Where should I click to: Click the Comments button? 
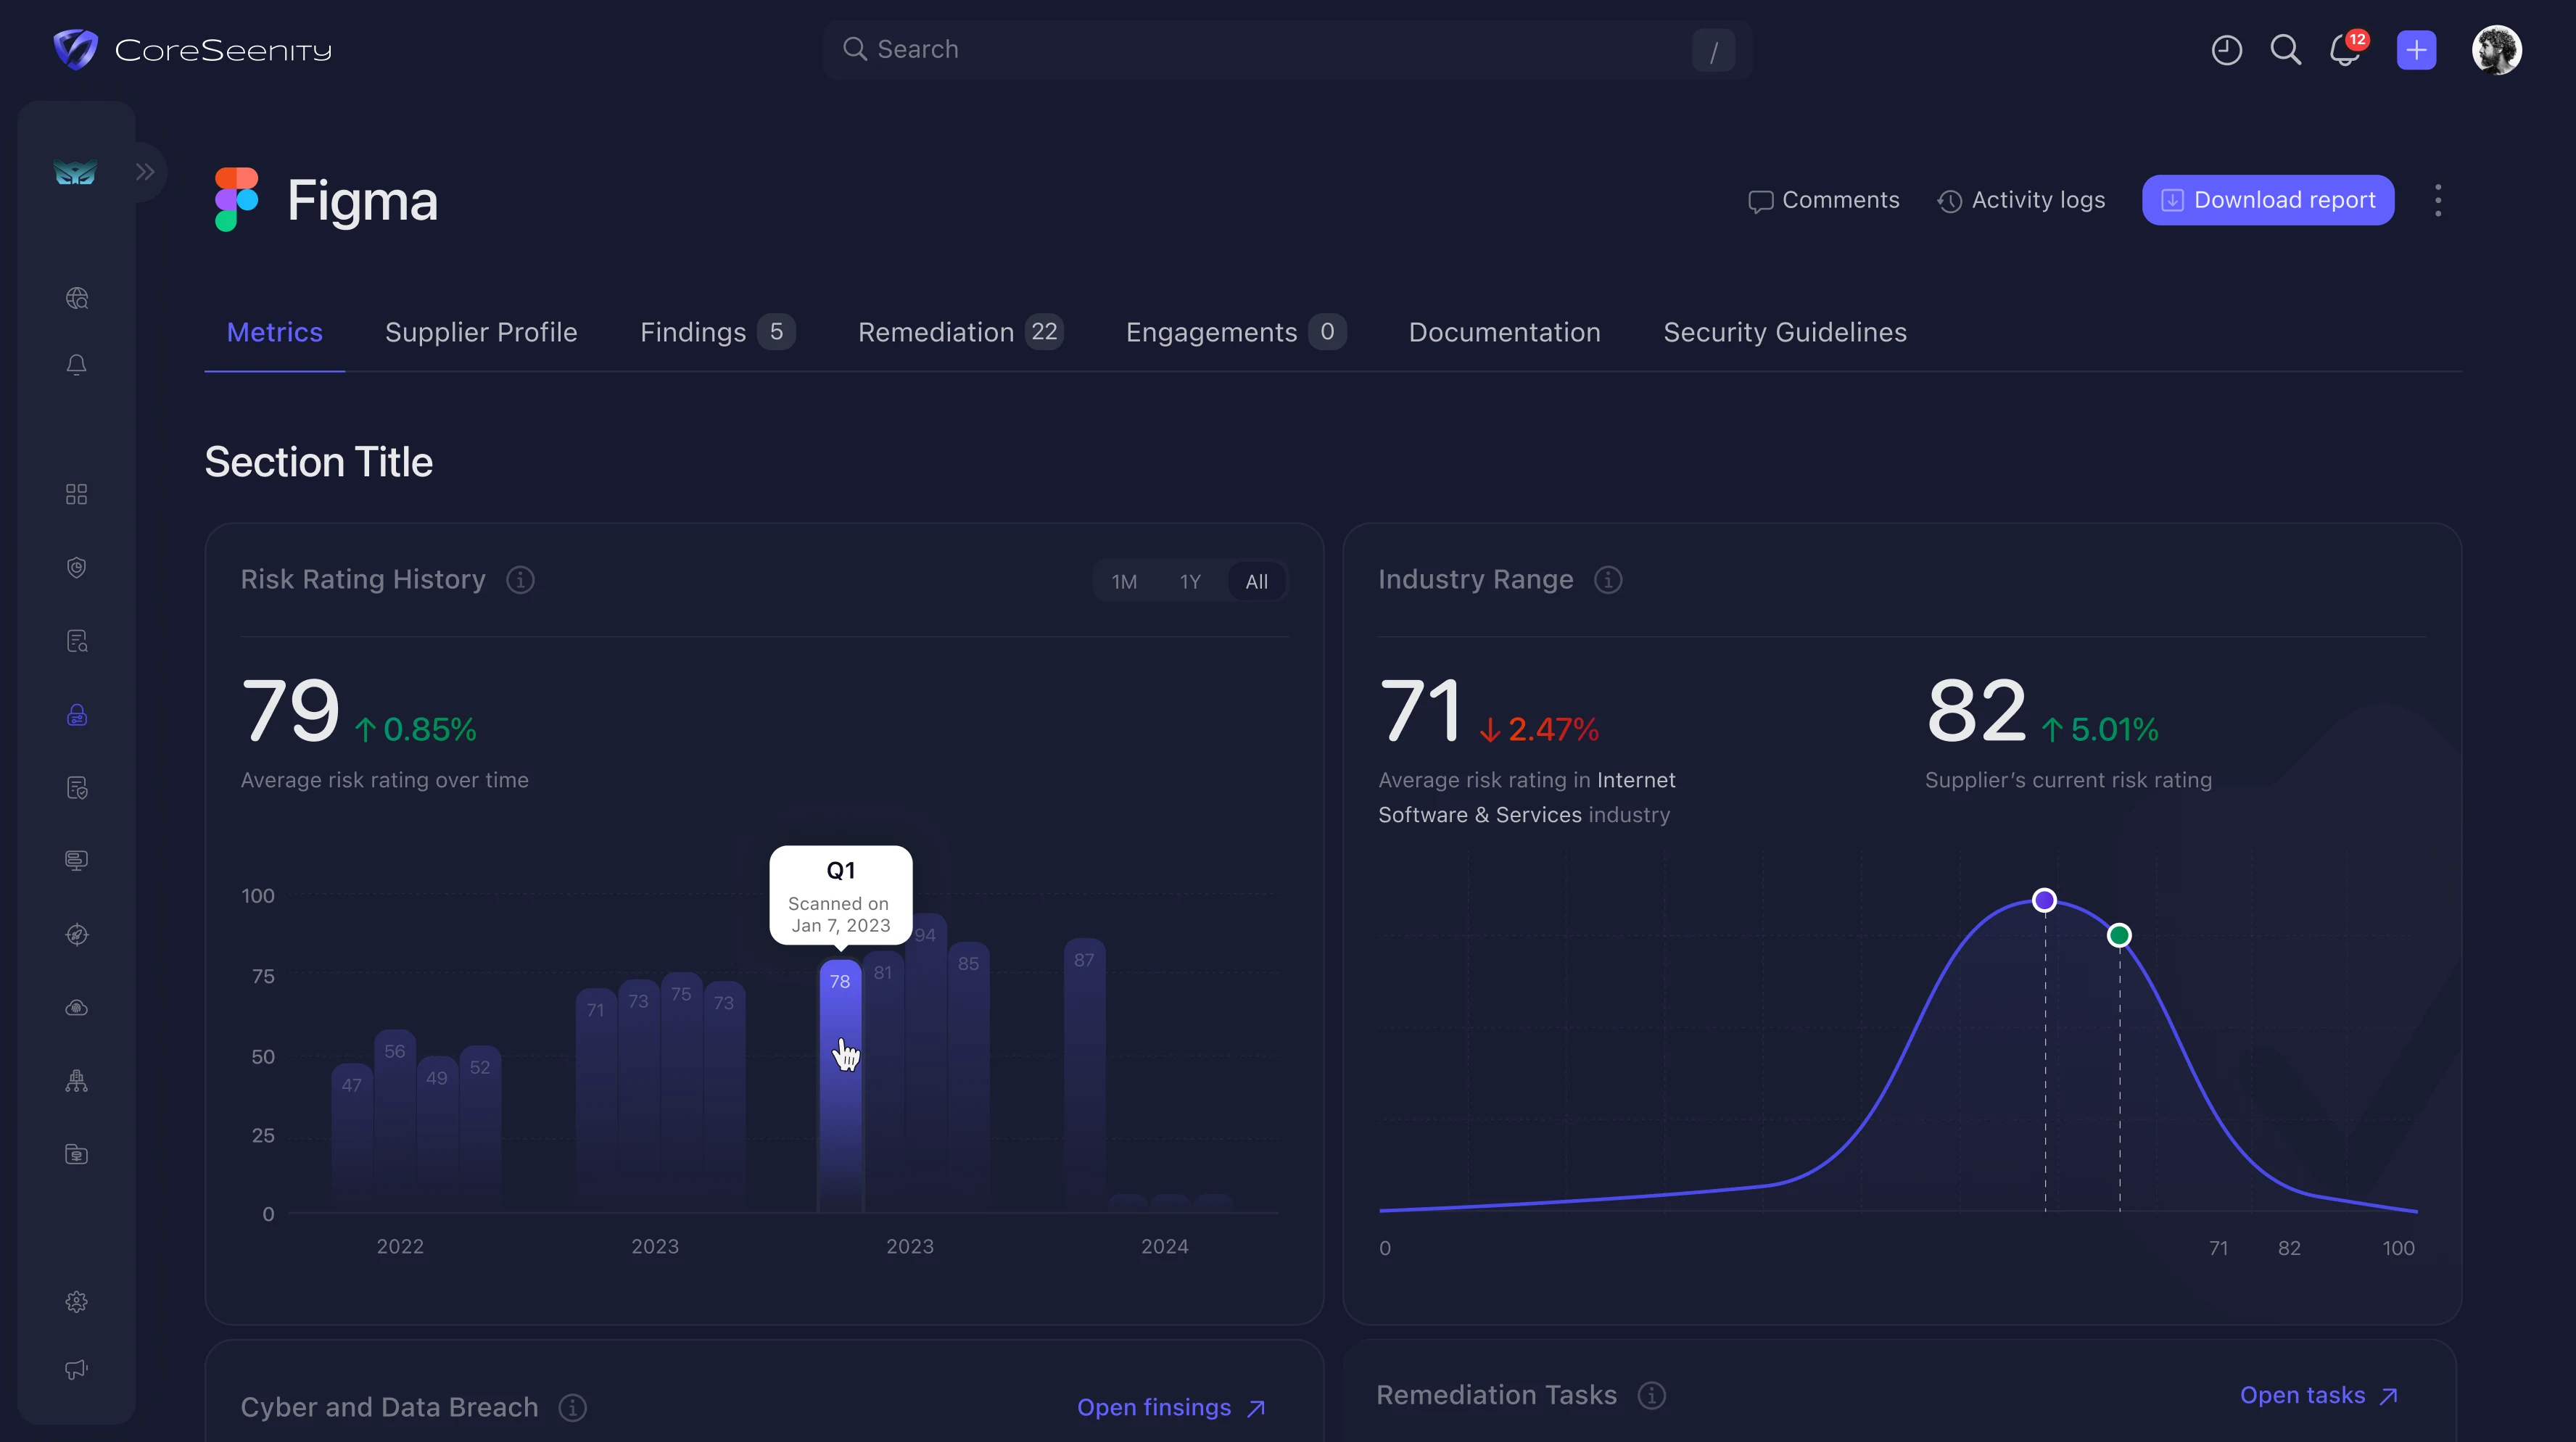pos(1823,200)
